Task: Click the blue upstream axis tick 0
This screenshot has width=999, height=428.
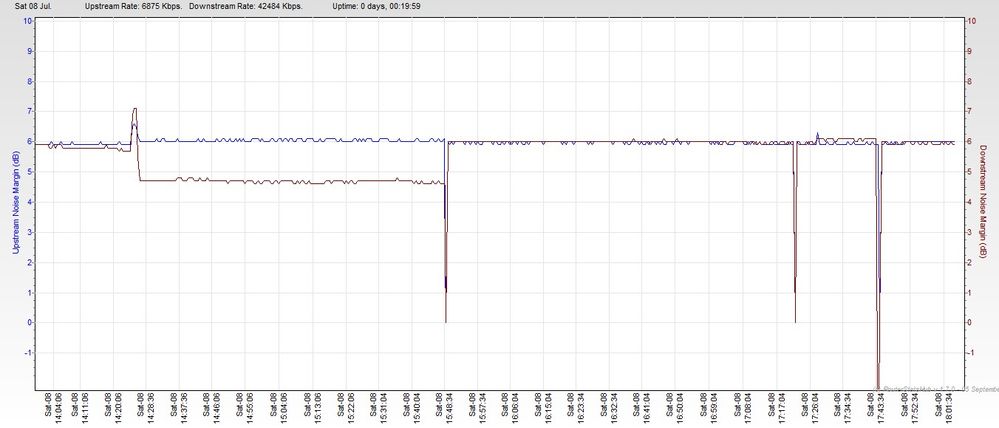Action: click(x=29, y=323)
